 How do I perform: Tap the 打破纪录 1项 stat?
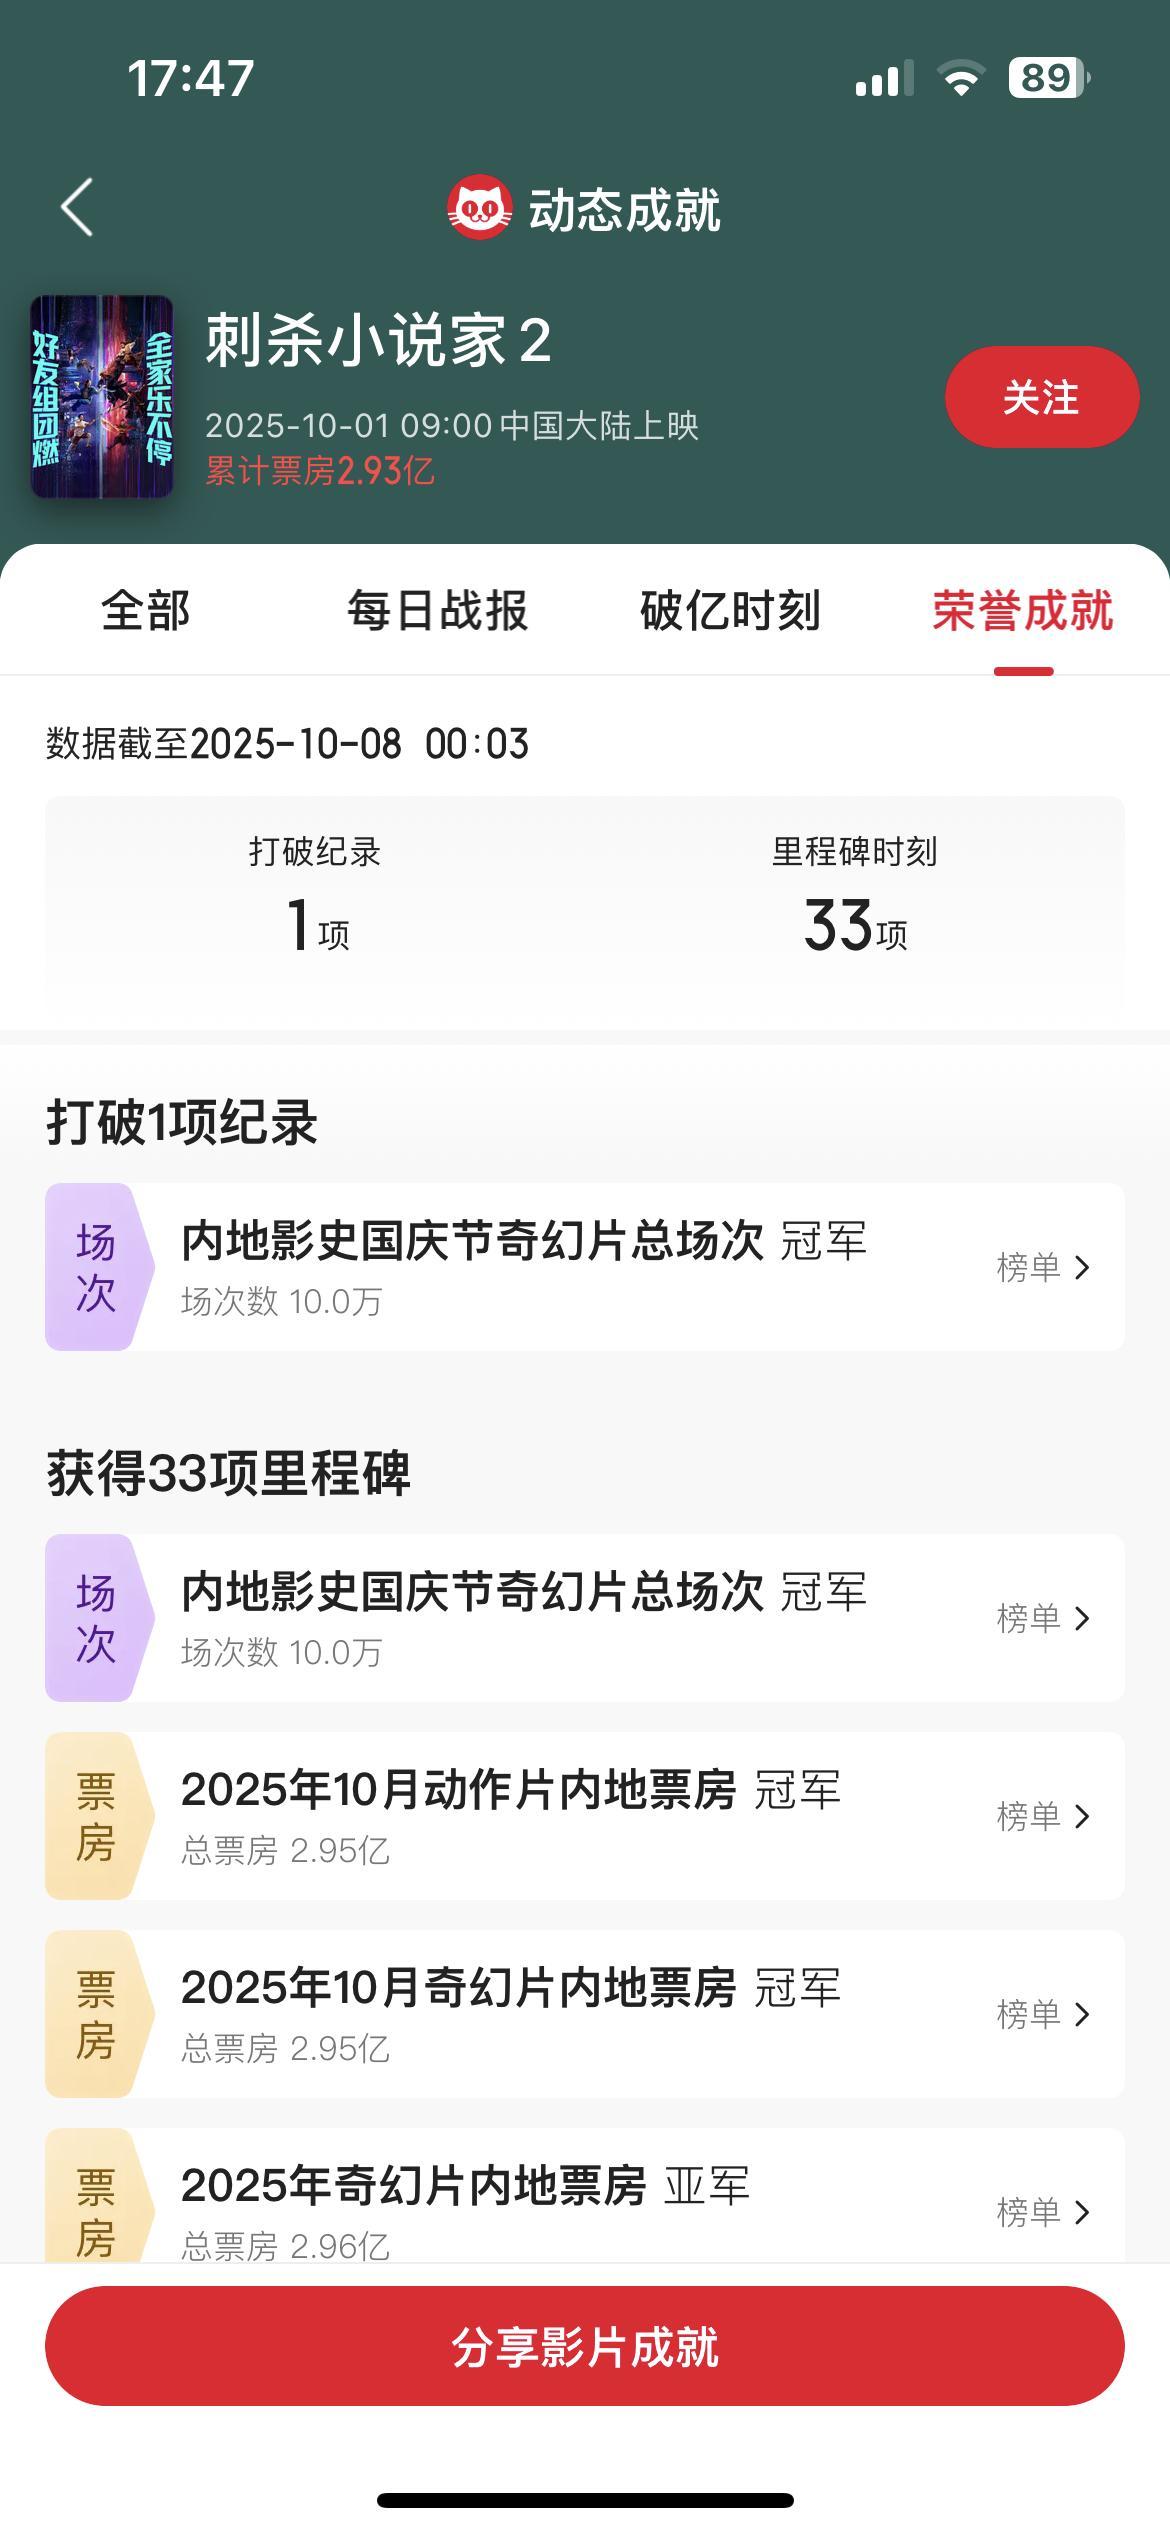click(315, 895)
